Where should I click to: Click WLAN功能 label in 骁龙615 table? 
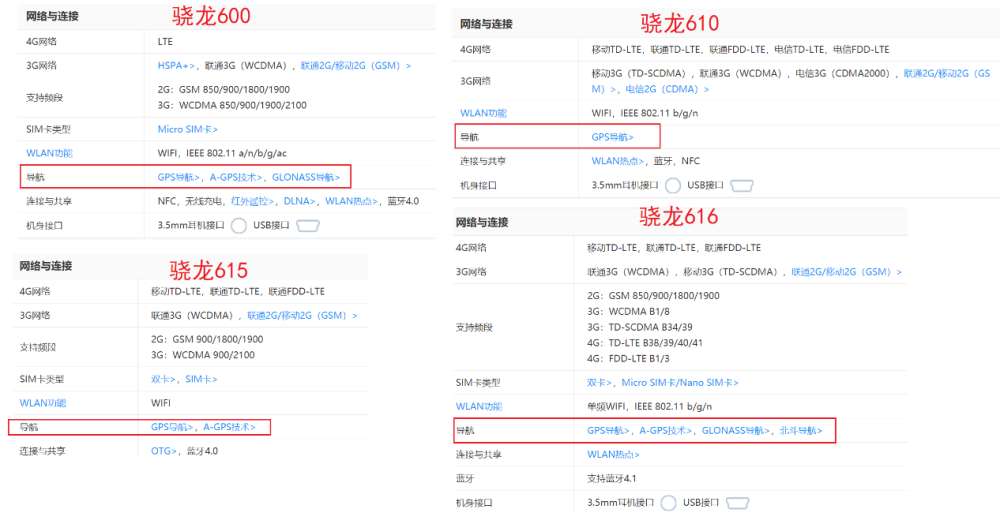pos(43,403)
